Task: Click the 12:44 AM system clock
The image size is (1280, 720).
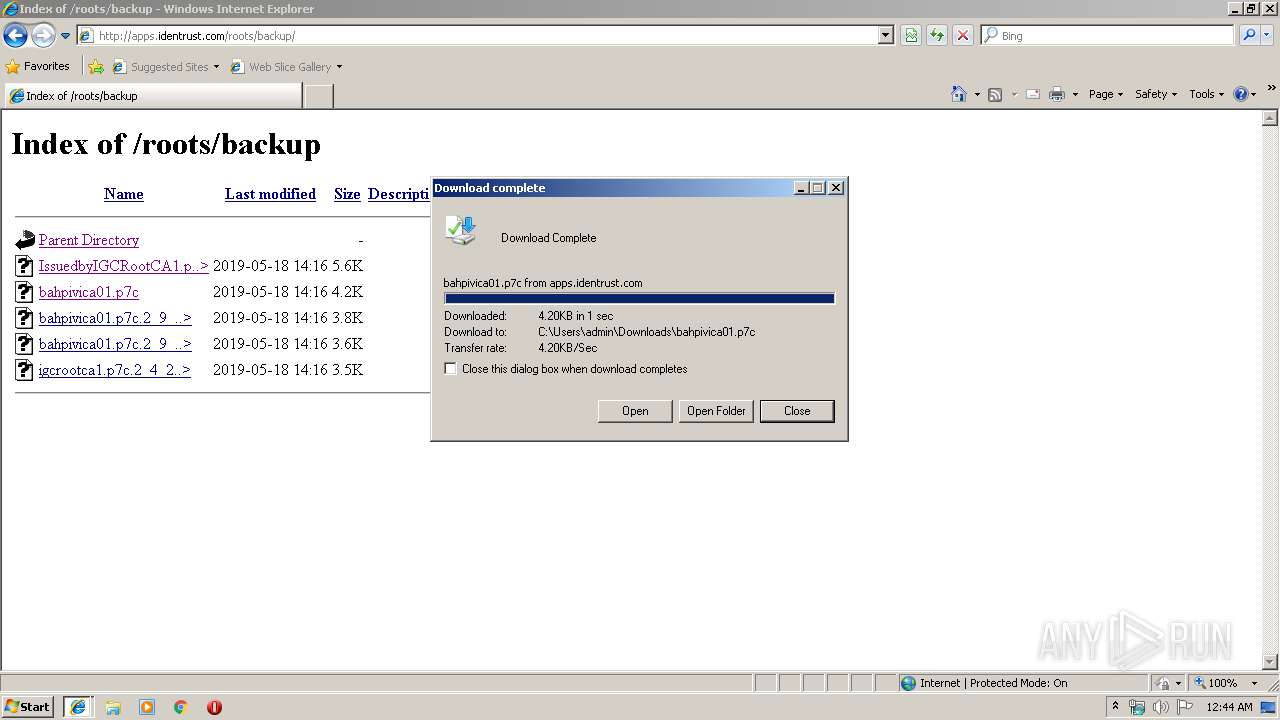Action: [1229, 707]
